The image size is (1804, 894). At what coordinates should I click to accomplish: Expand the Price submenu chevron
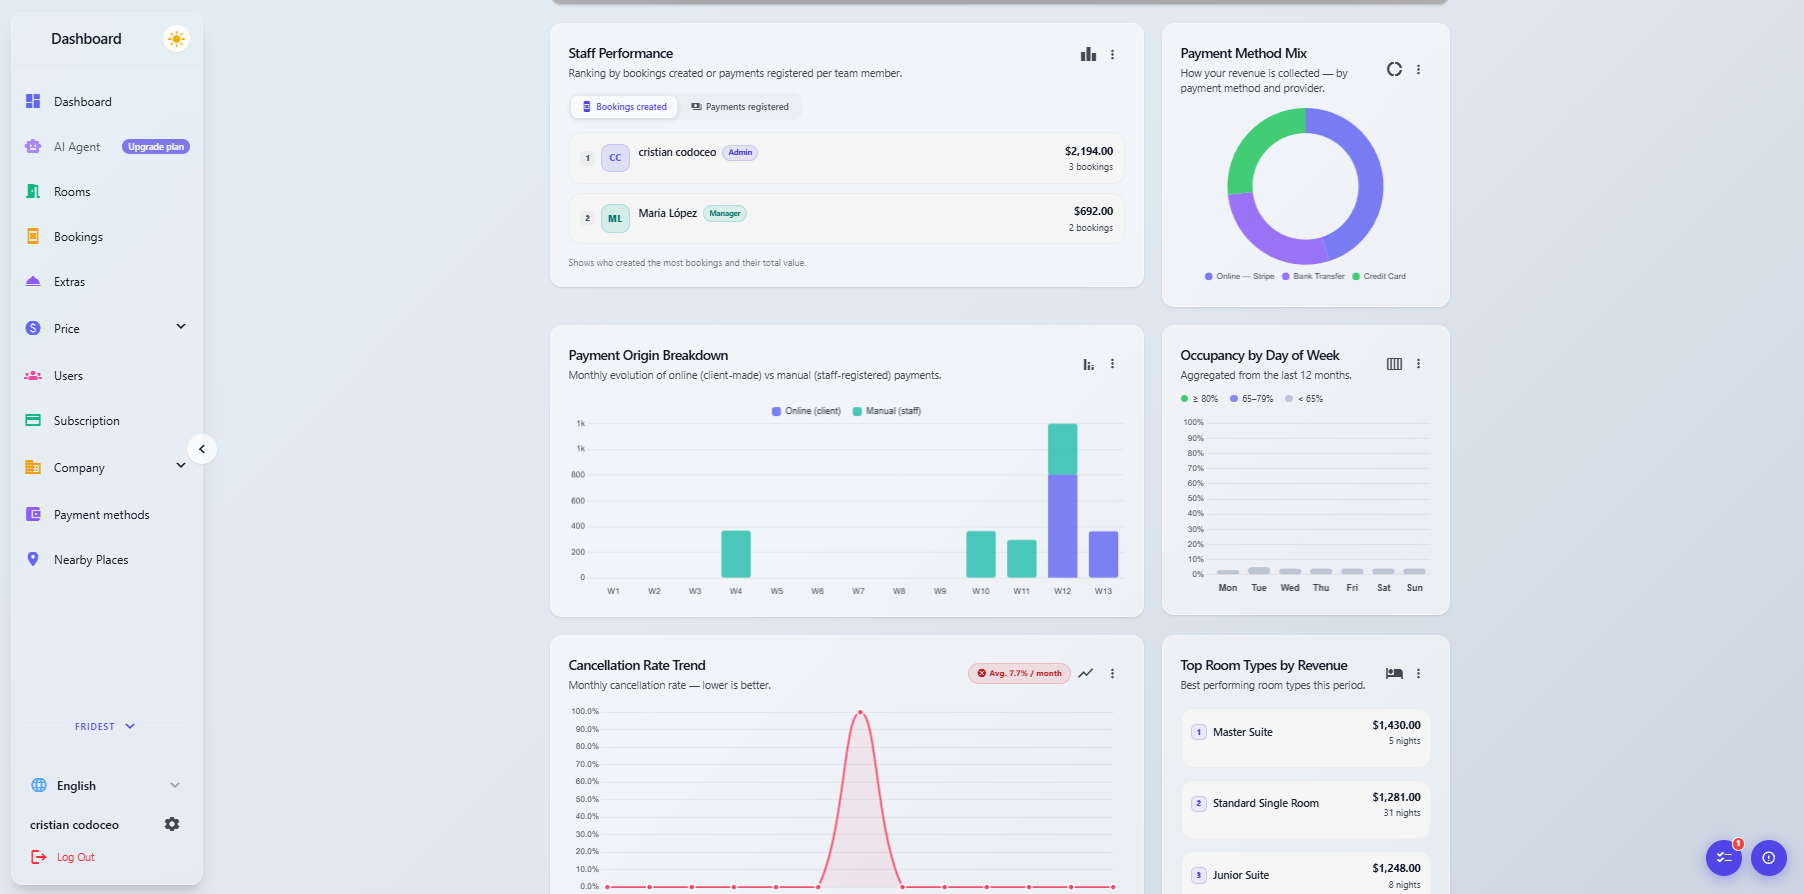[181, 326]
